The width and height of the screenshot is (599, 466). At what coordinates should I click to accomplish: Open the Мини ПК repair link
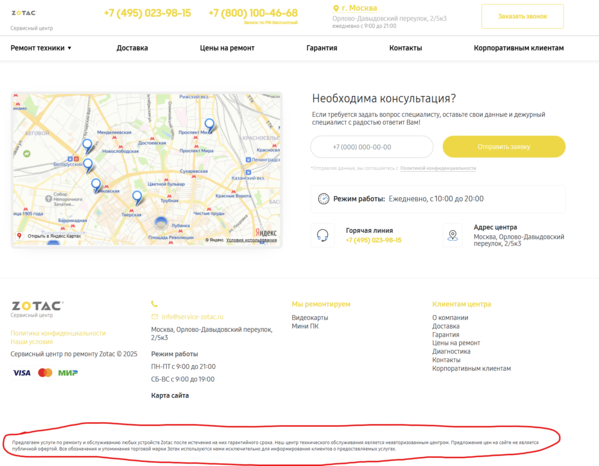[305, 326]
